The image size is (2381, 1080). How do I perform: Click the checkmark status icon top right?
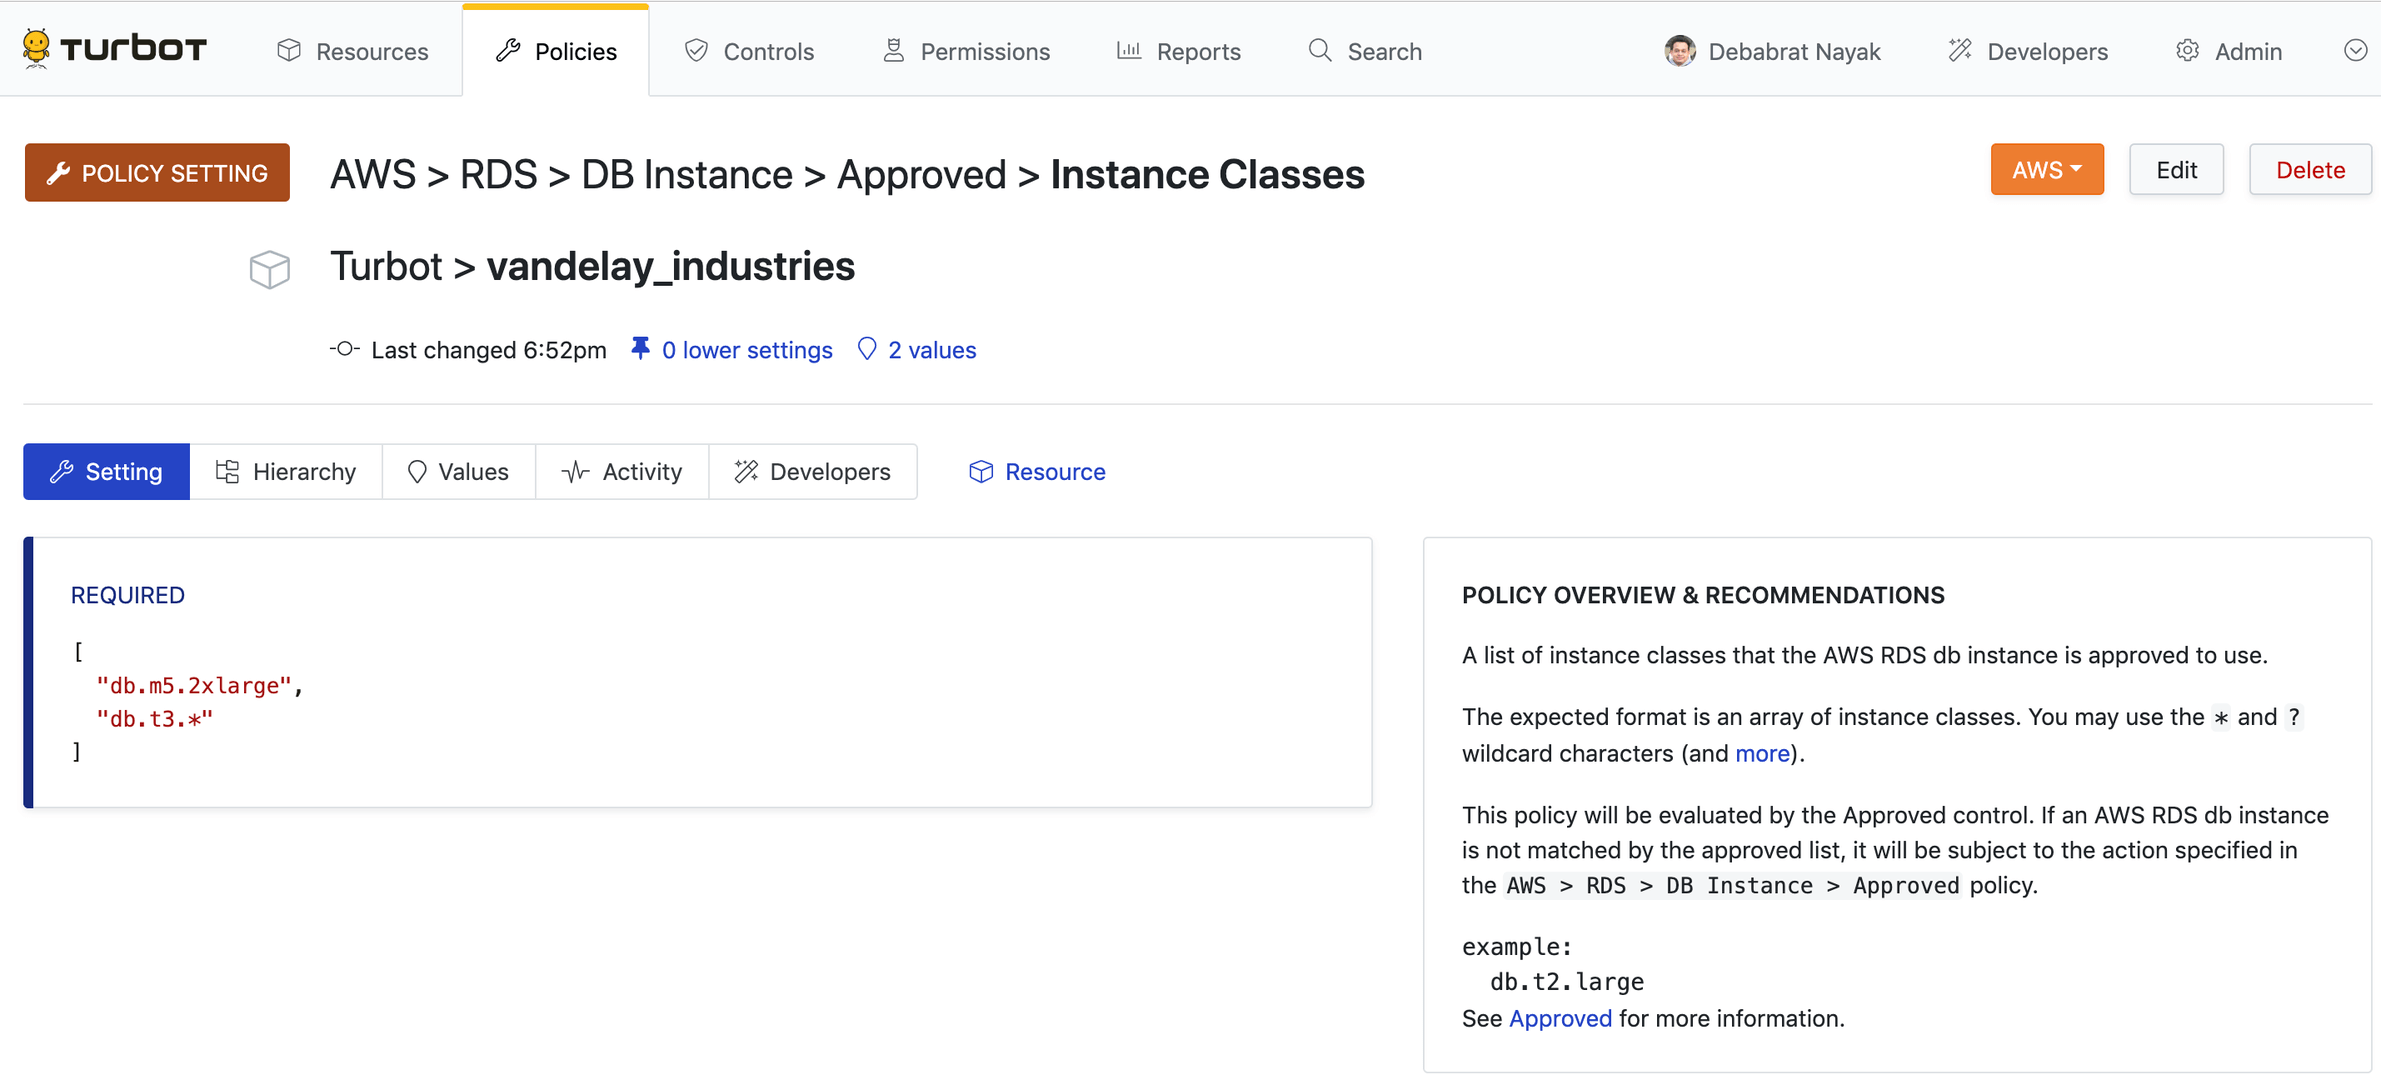pos(2355,49)
